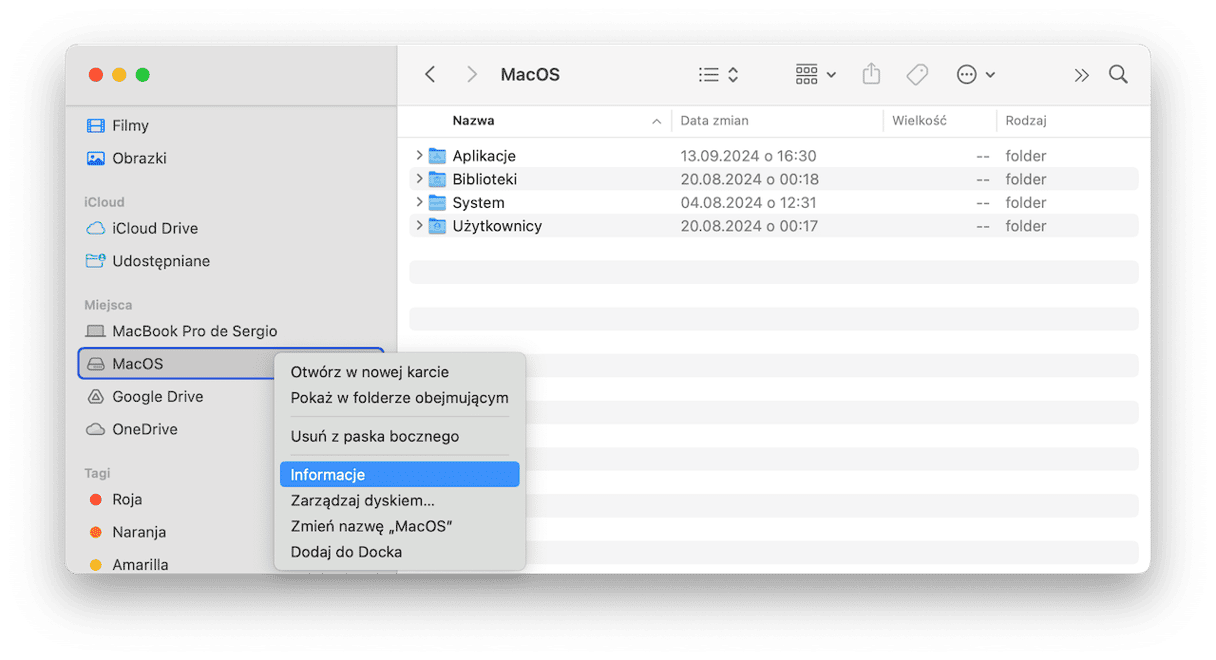Open the list view switcher
Image resolution: width=1216 pixels, height=660 pixels.
pyautogui.click(x=719, y=75)
